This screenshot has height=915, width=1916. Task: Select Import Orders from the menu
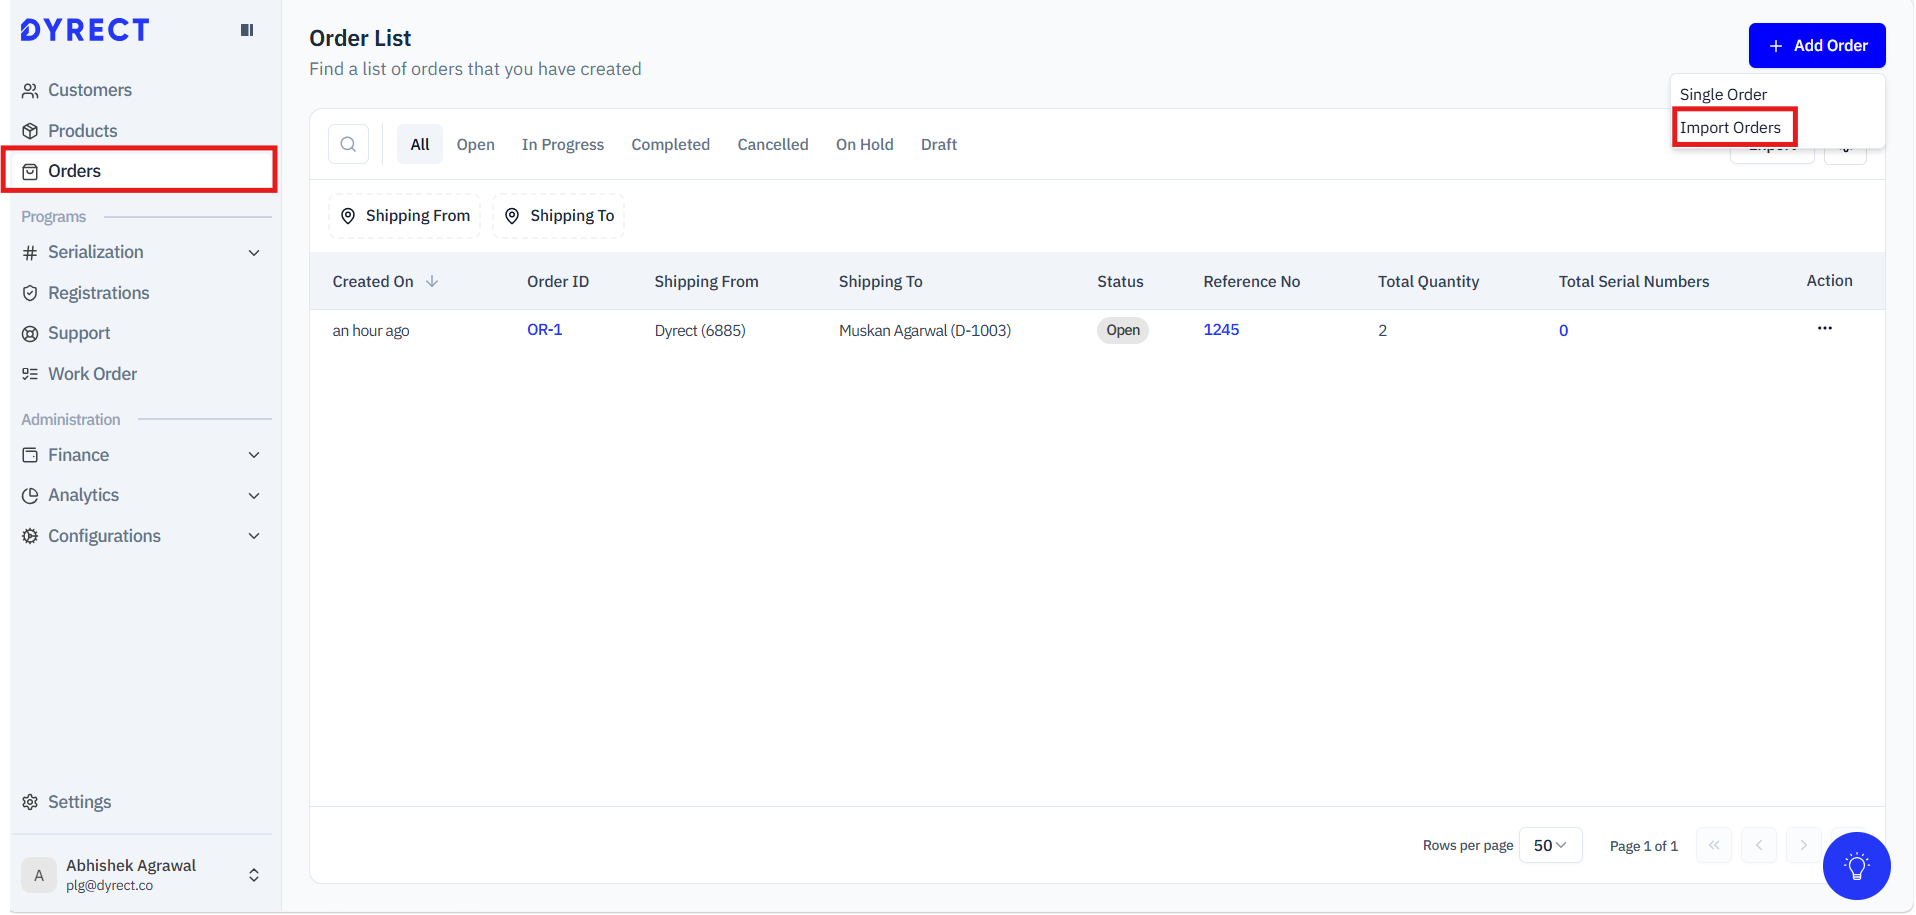[1730, 128]
